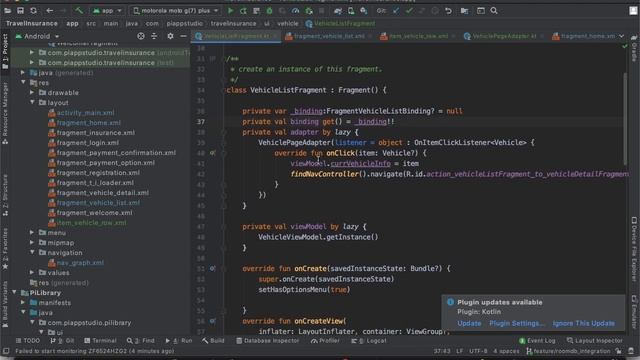Screen dimensions: 640x360
Task: Collapse the layout folder
Action: [x=32, y=102]
